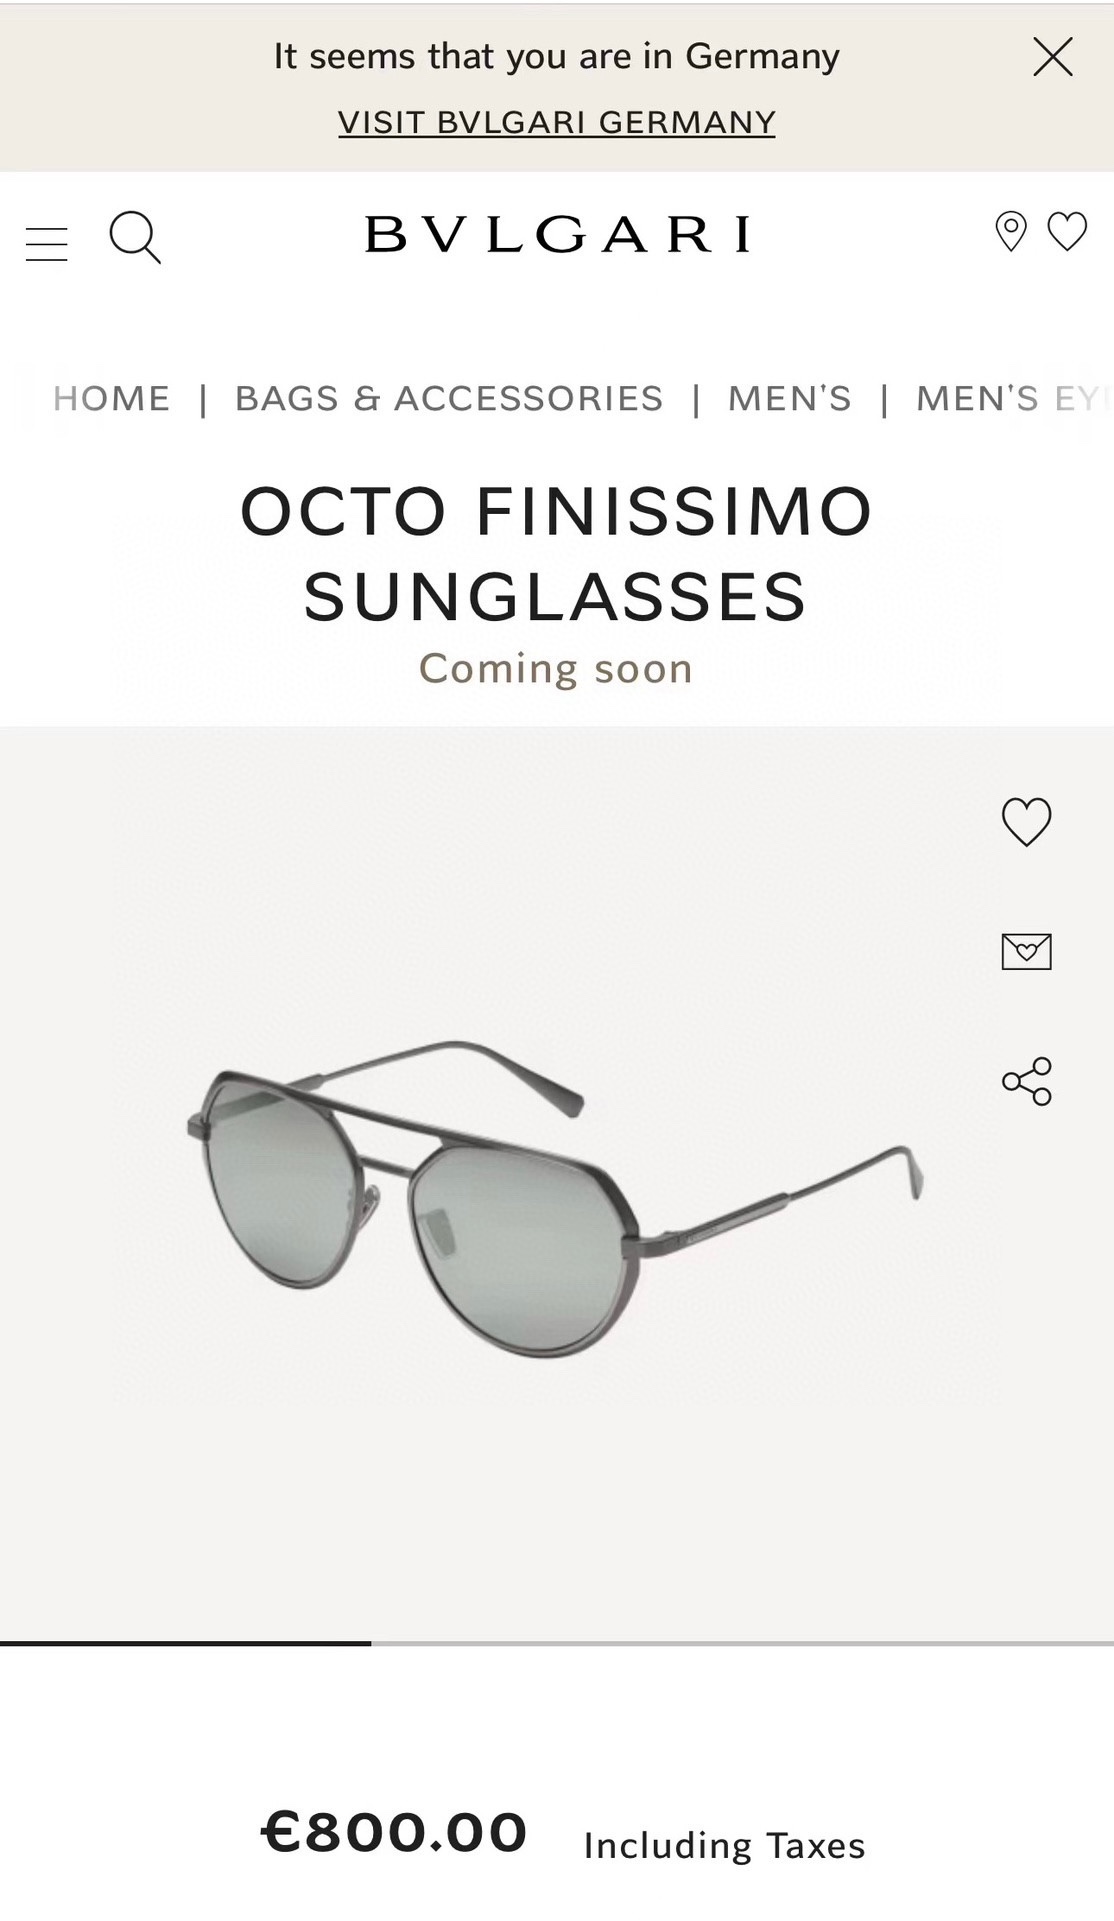Click the image carousel progress bar
The image size is (1114, 1921).
tap(557, 1643)
